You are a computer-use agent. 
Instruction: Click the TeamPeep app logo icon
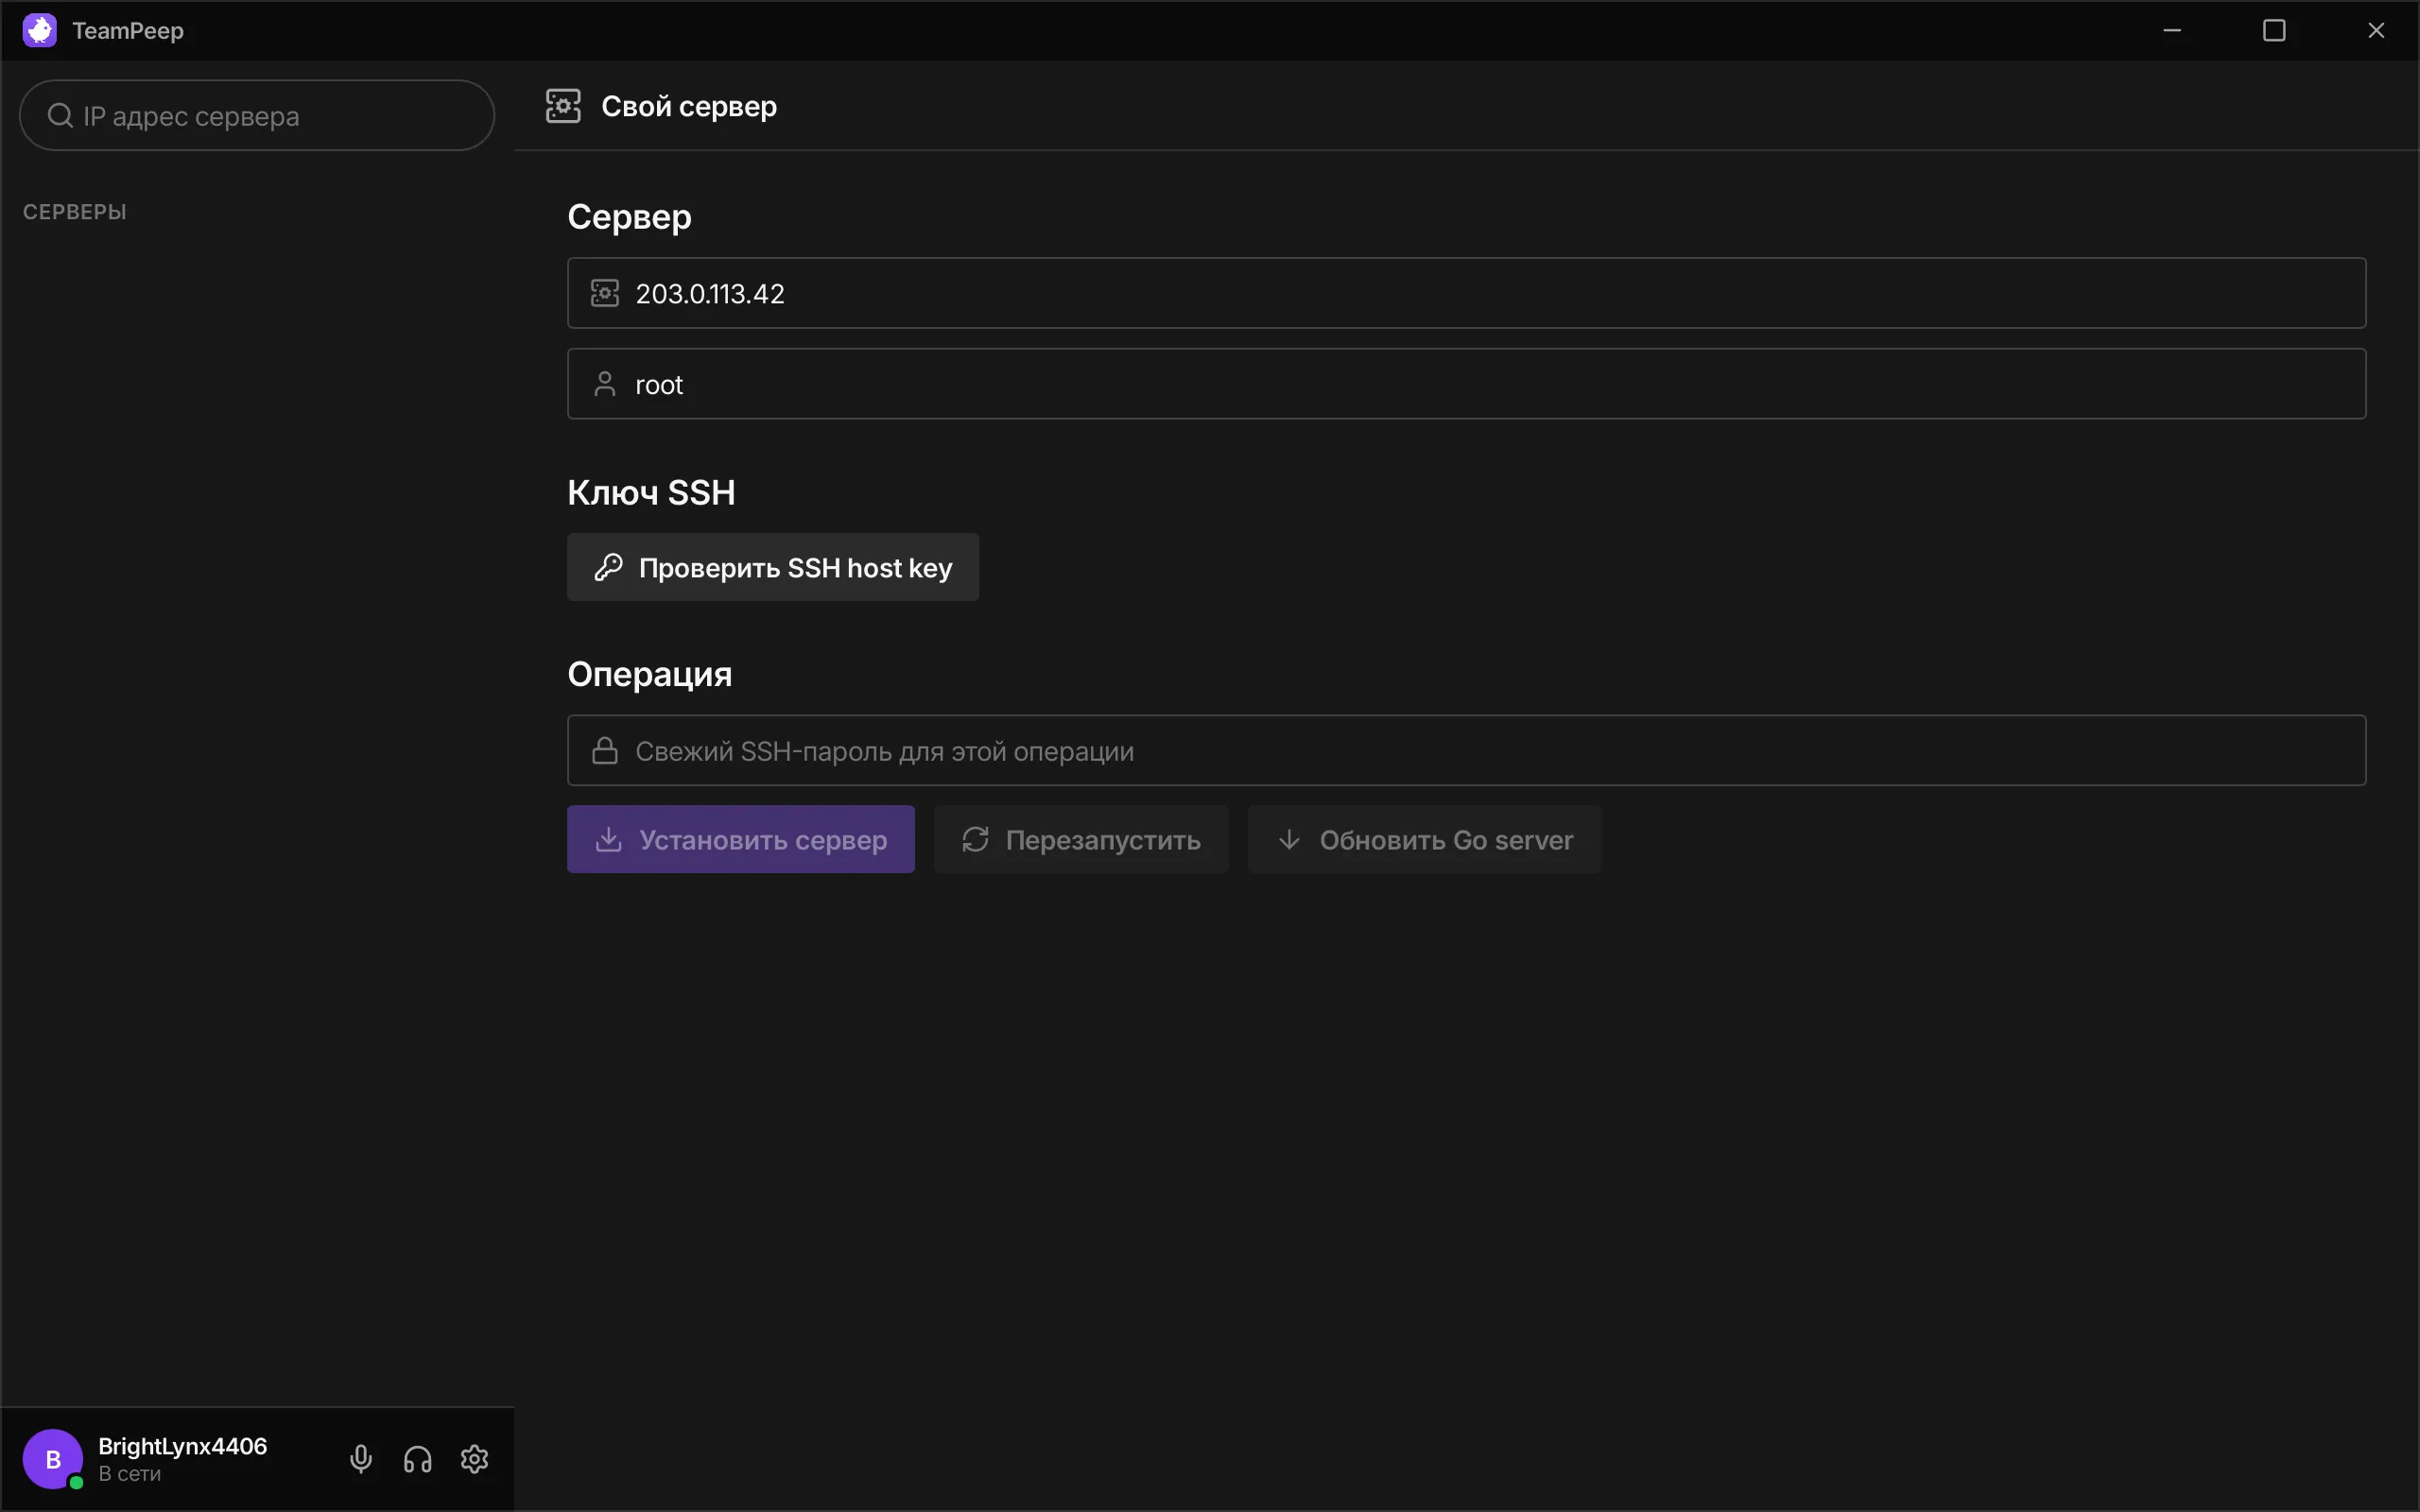(40, 30)
